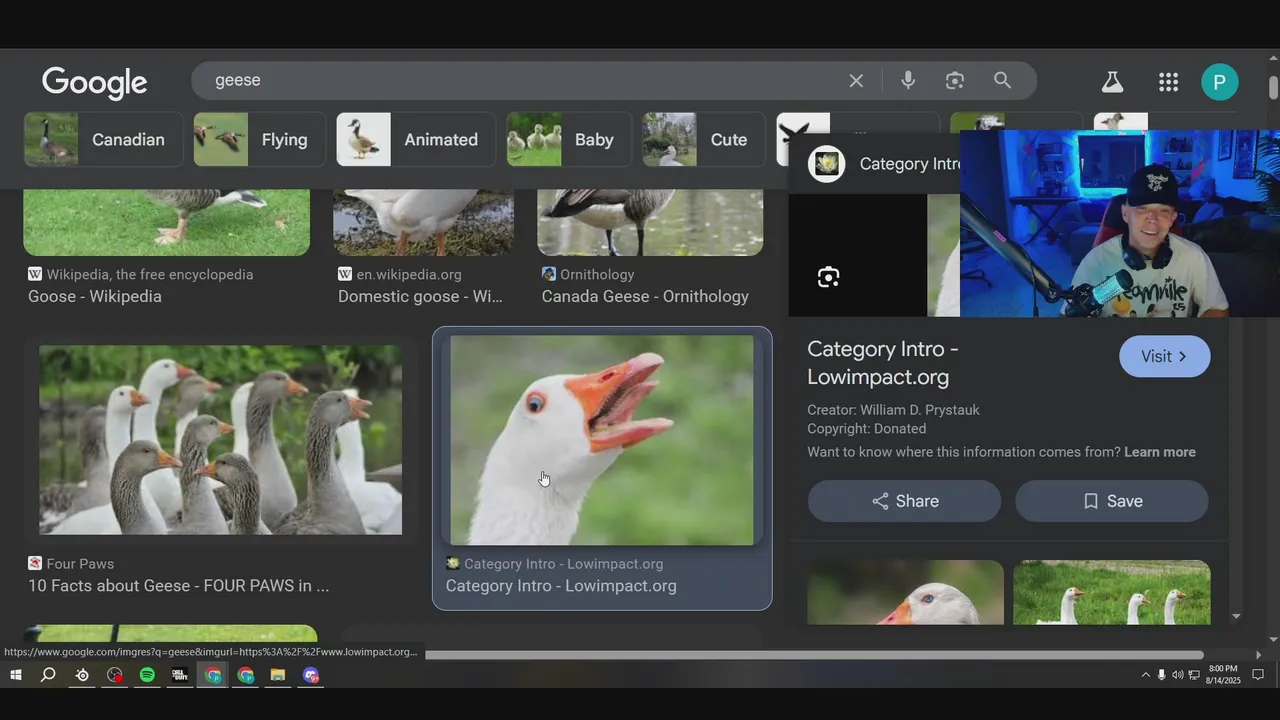Click the Canada goose thumbnail above Ornithology
1280x720 pixels.
(650, 222)
